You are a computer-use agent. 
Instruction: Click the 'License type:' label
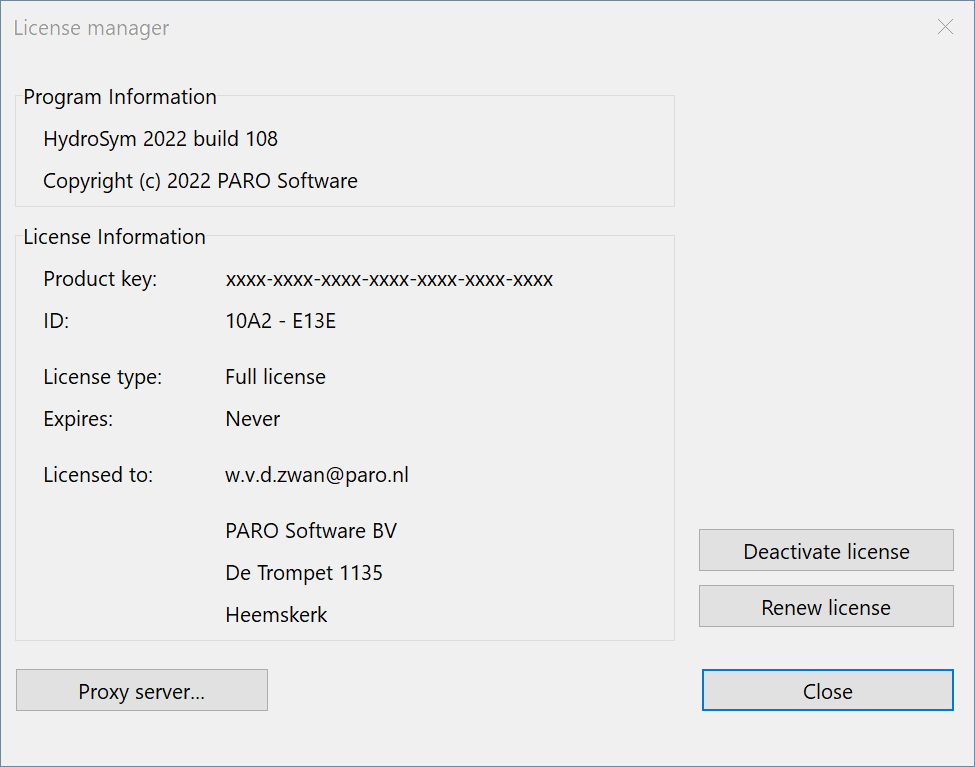click(103, 377)
